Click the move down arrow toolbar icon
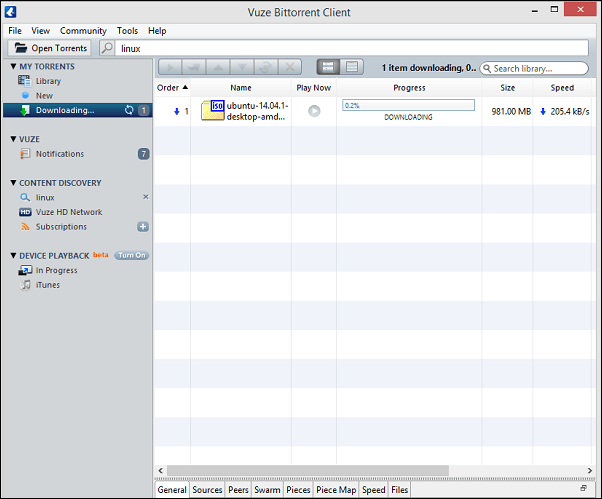The height and width of the screenshot is (499, 602). 242,68
